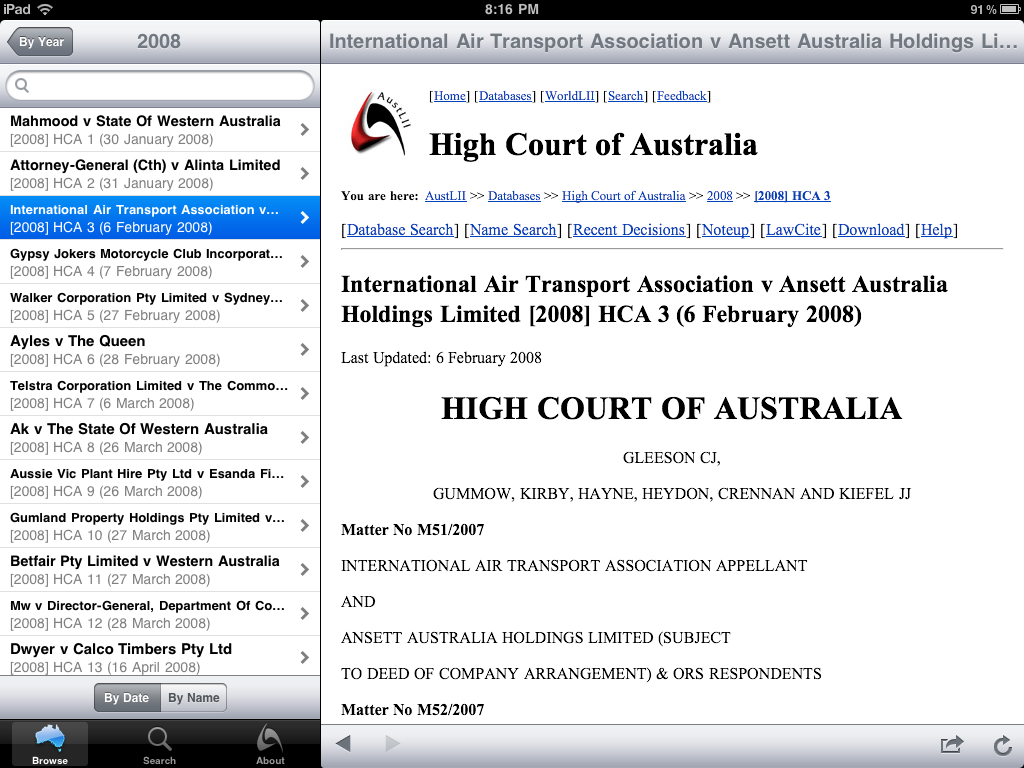Screen dimensions: 1024x768
Task: Reload the current judgment page
Action: click(x=1002, y=744)
